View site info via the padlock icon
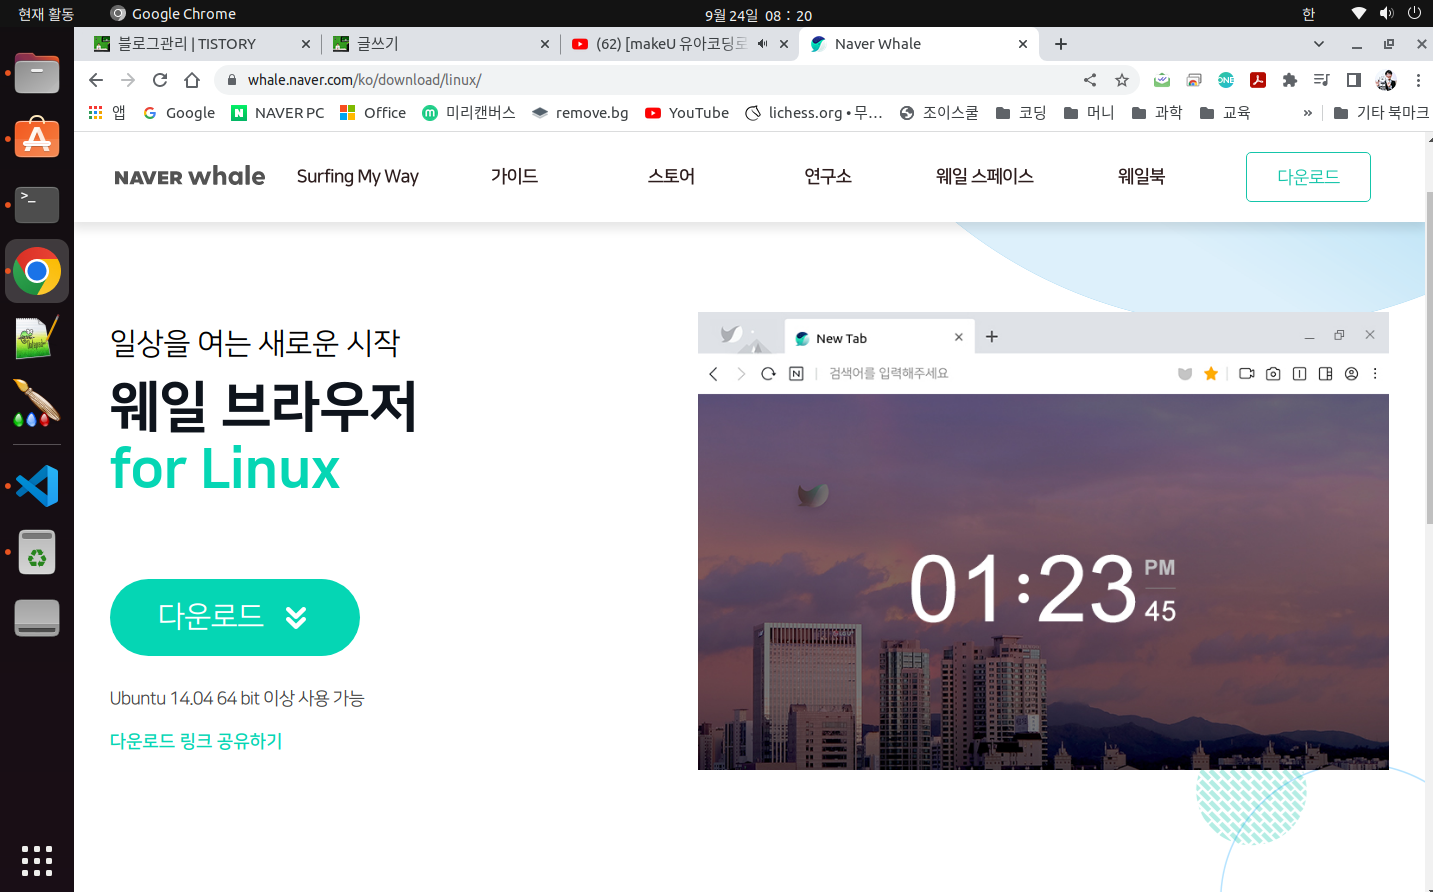Viewport: 1433px width, 892px height. 231,80
